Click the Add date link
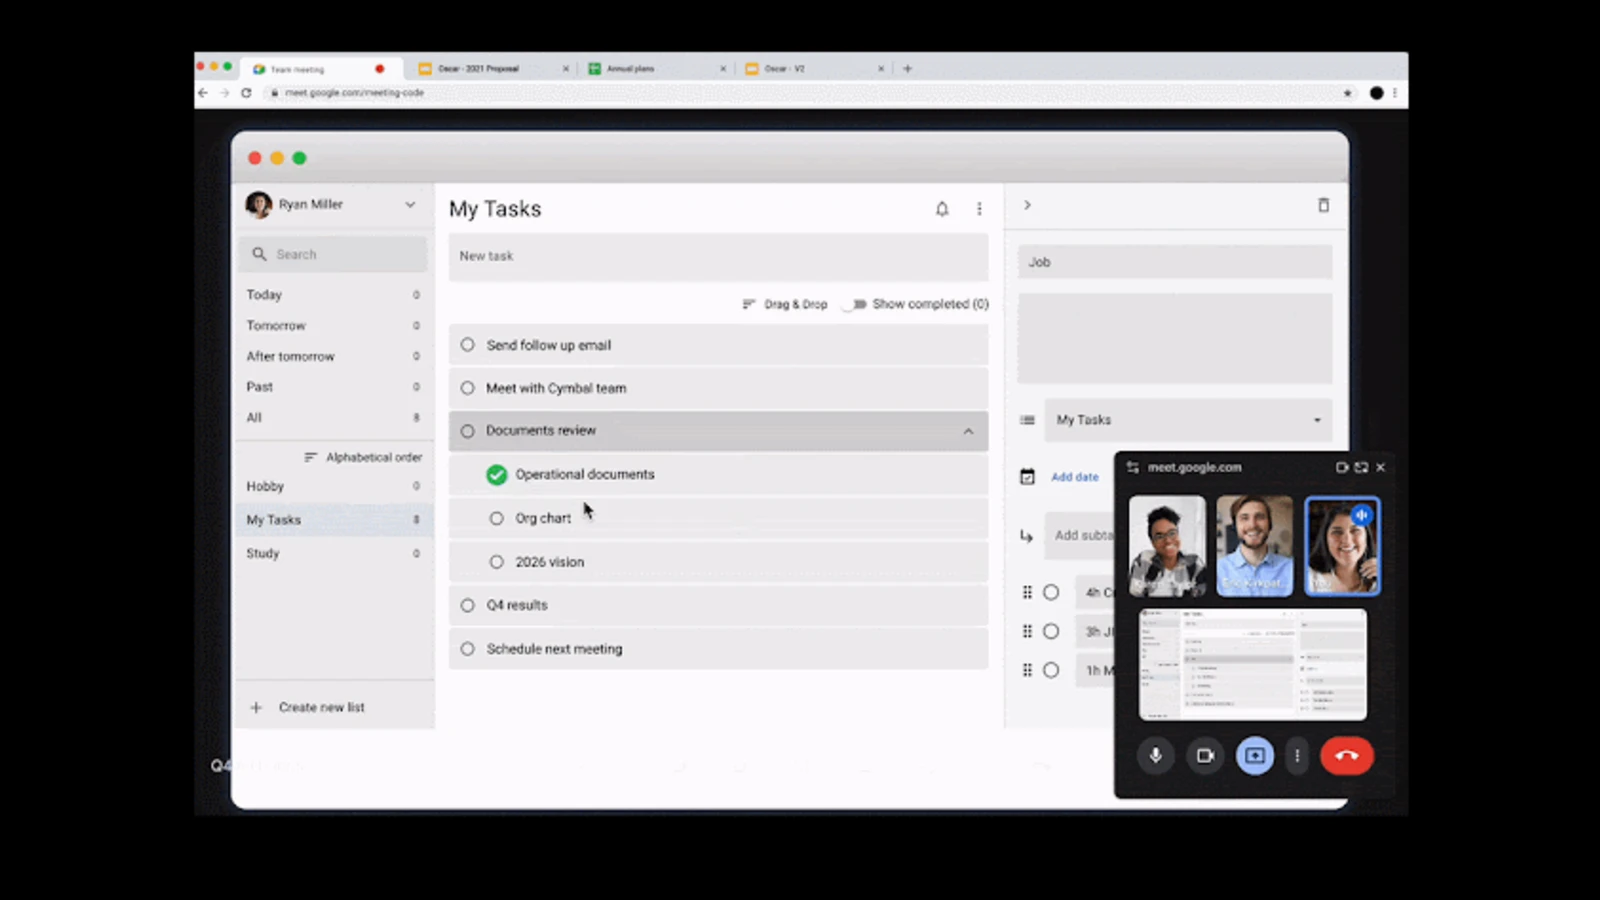Screen dimensions: 1600x900 coord(1074,477)
